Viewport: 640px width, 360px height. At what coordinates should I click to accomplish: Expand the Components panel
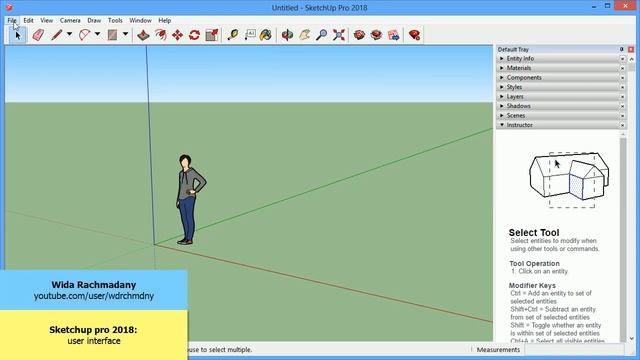pos(561,78)
